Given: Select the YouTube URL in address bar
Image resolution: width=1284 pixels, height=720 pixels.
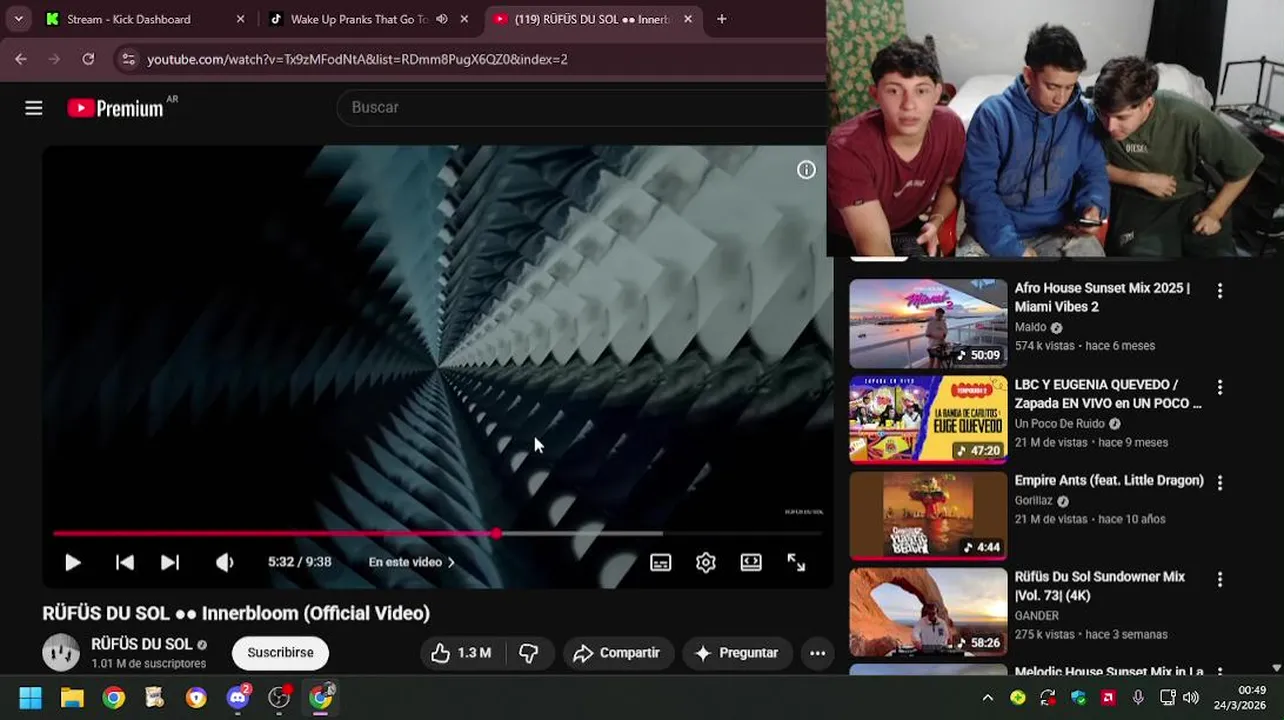Looking at the screenshot, I should [x=357, y=59].
